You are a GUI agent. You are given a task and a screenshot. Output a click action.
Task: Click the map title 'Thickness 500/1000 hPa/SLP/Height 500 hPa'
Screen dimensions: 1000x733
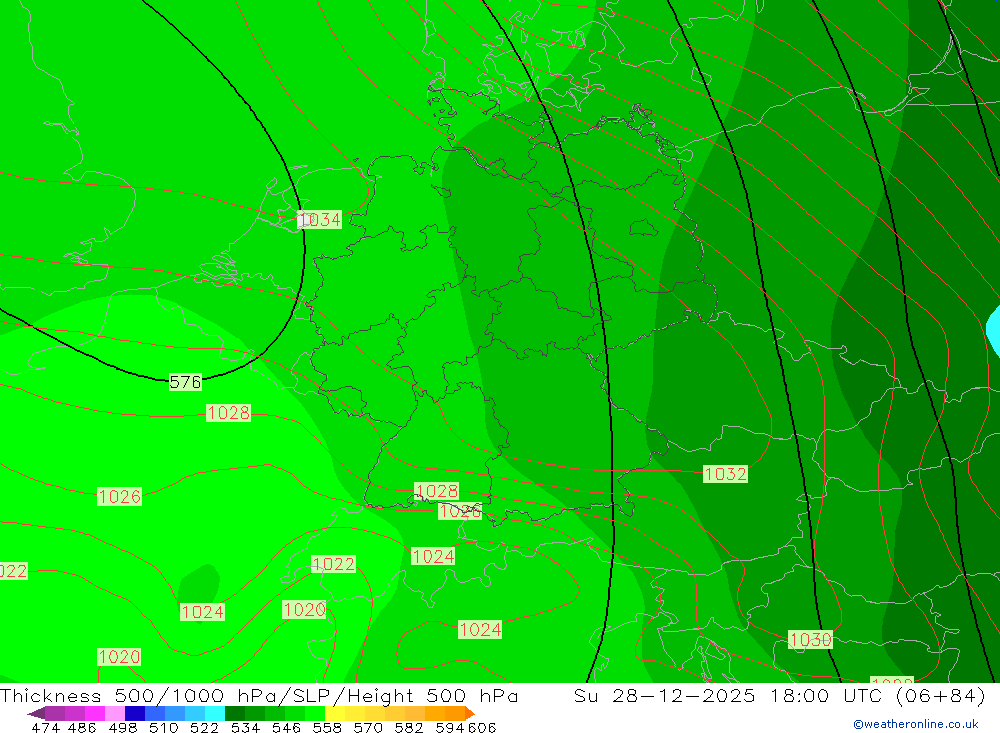tap(259, 695)
